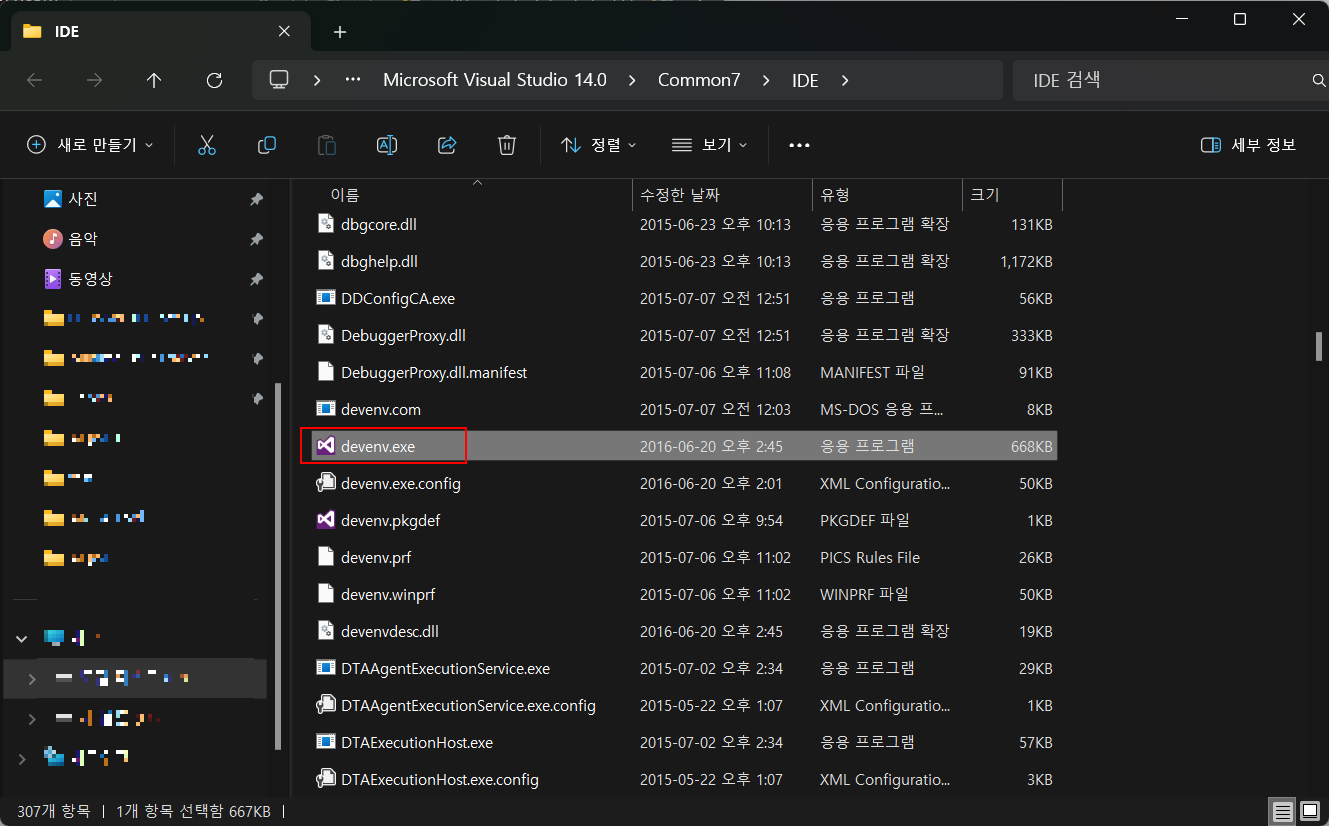This screenshot has width=1329, height=826.
Task: Collapse the This PC tree node
Action: tap(22, 637)
